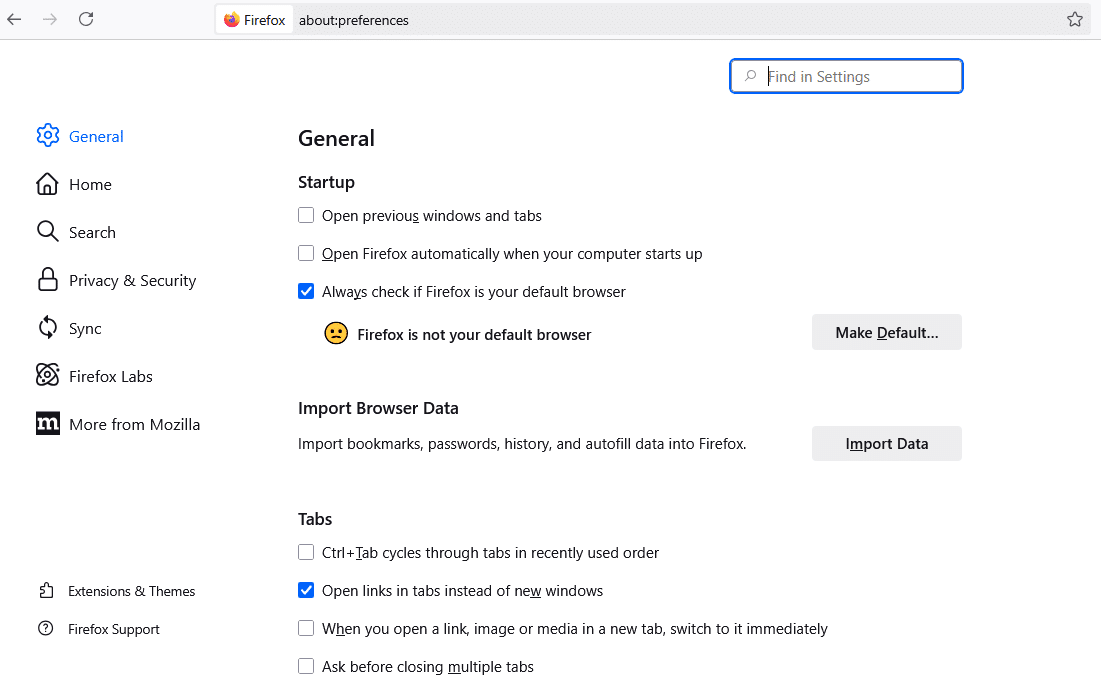Open Firefox Labs via the atom icon
This screenshot has width=1101, height=683.
point(47,375)
